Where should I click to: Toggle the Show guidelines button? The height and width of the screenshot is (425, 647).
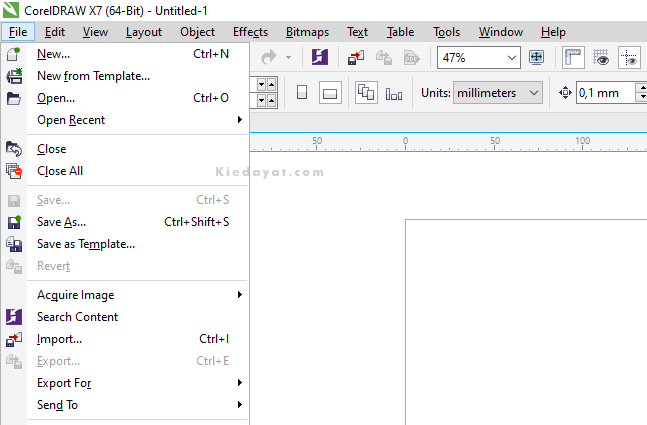629,57
